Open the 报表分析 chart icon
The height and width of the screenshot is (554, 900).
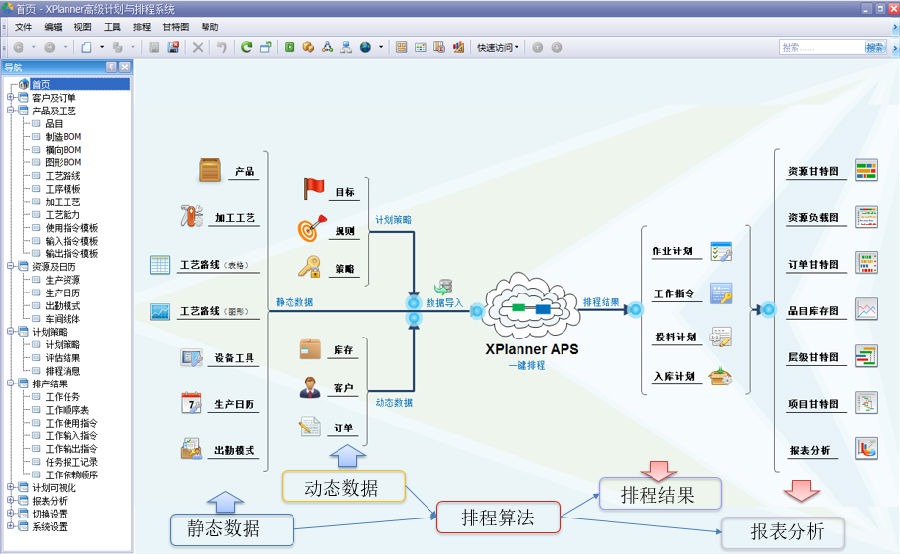point(866,449)
